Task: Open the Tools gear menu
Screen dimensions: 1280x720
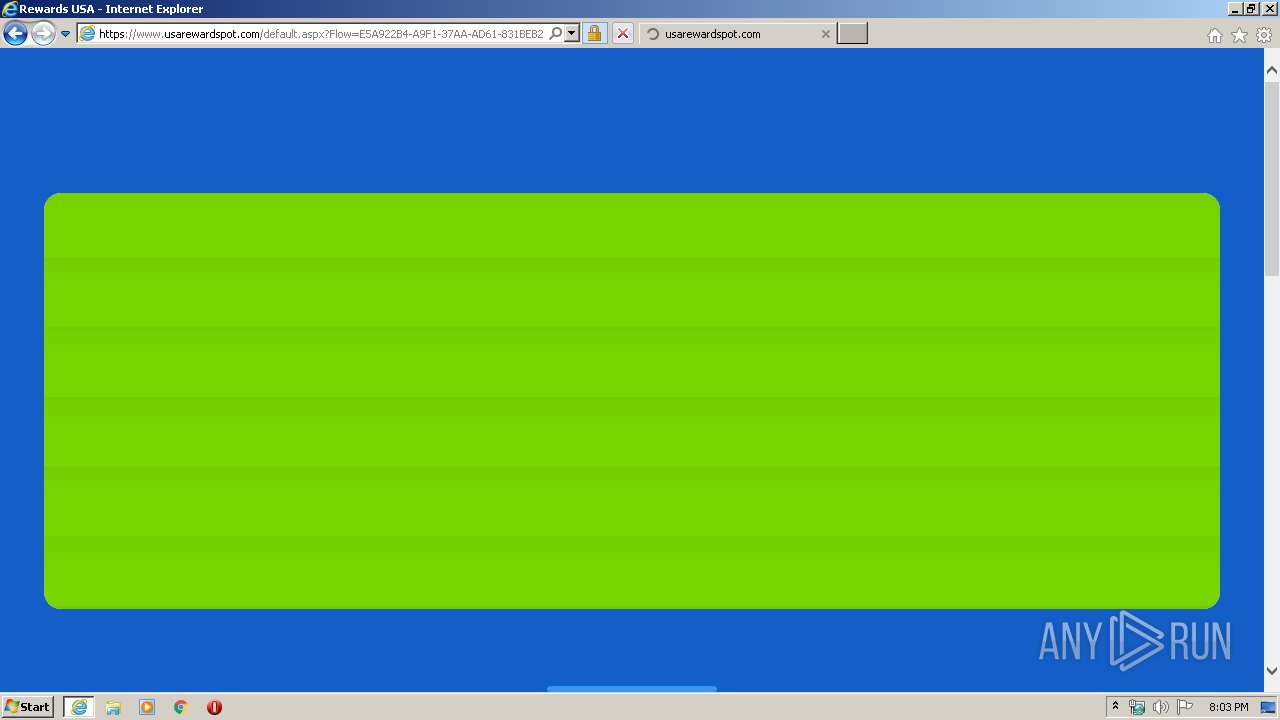Action: (1264, 35)
